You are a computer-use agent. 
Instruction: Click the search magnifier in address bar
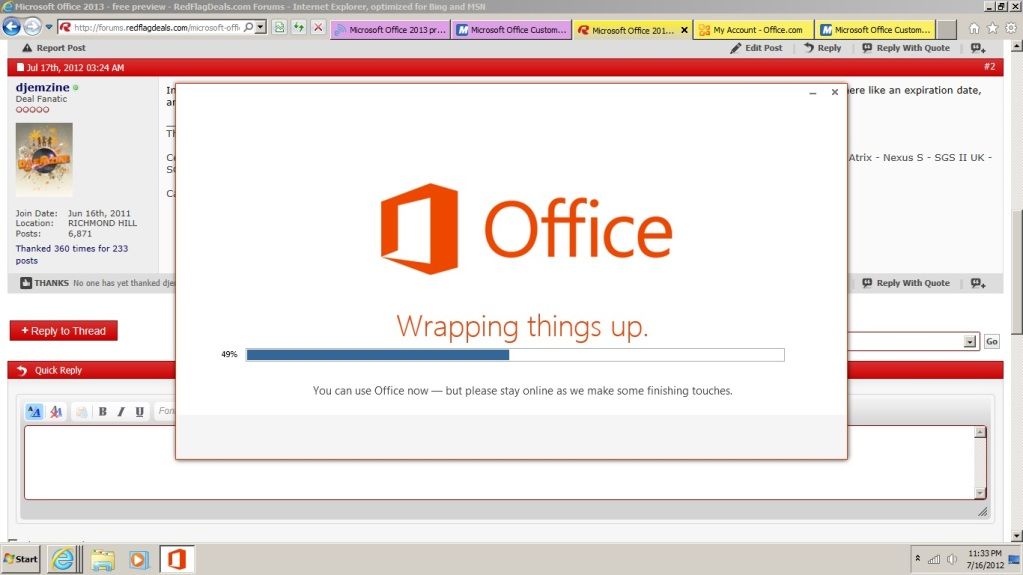point(248,27)
